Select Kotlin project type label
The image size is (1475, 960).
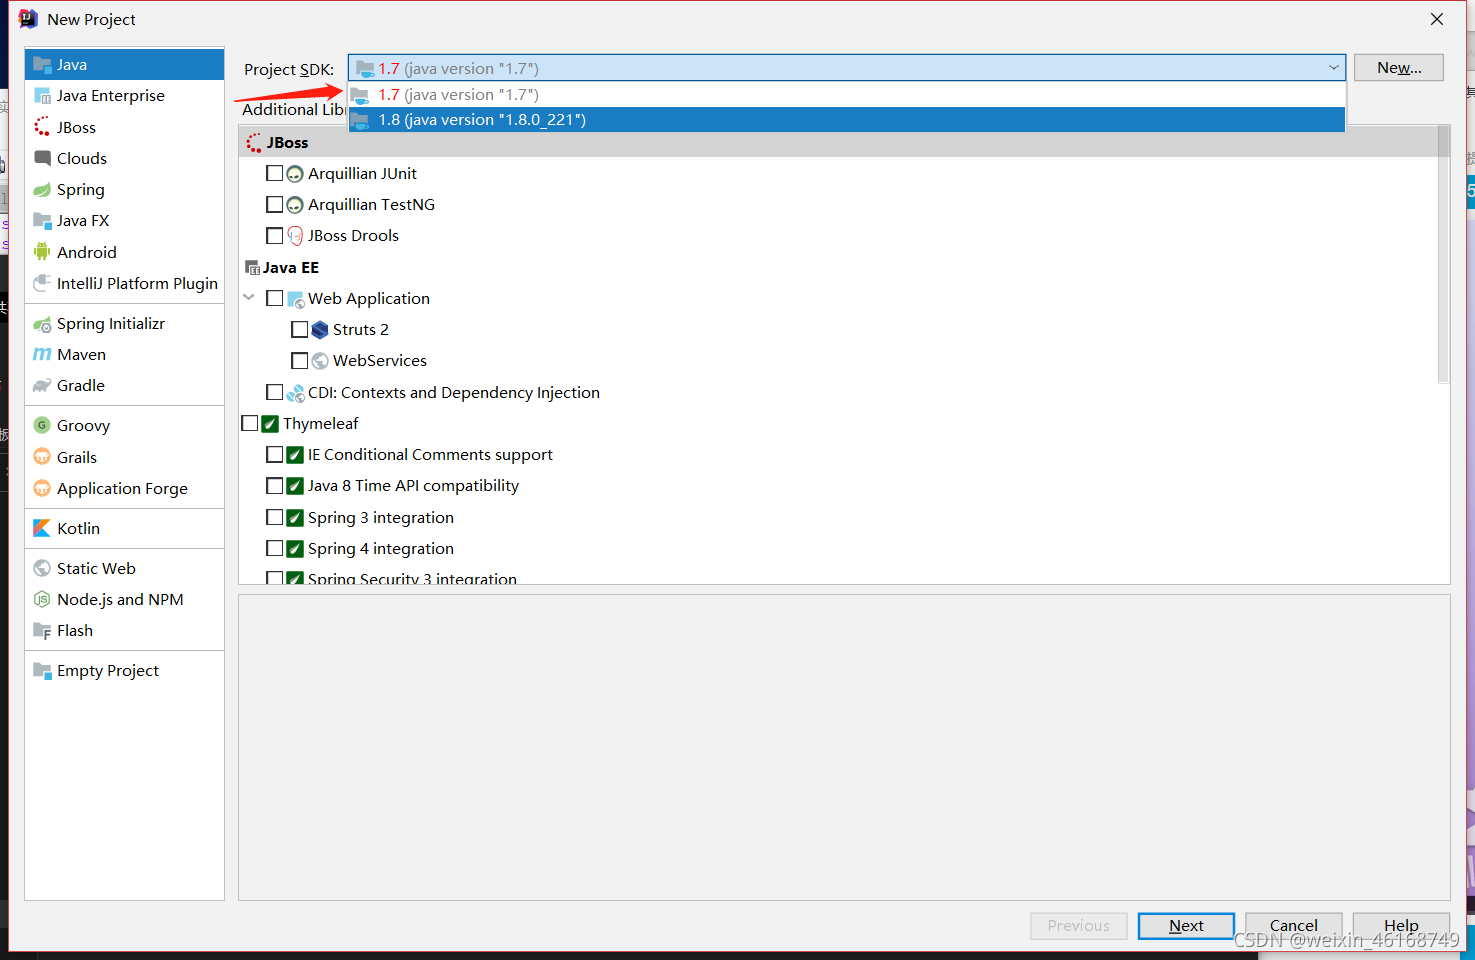(x=79, y=528)
